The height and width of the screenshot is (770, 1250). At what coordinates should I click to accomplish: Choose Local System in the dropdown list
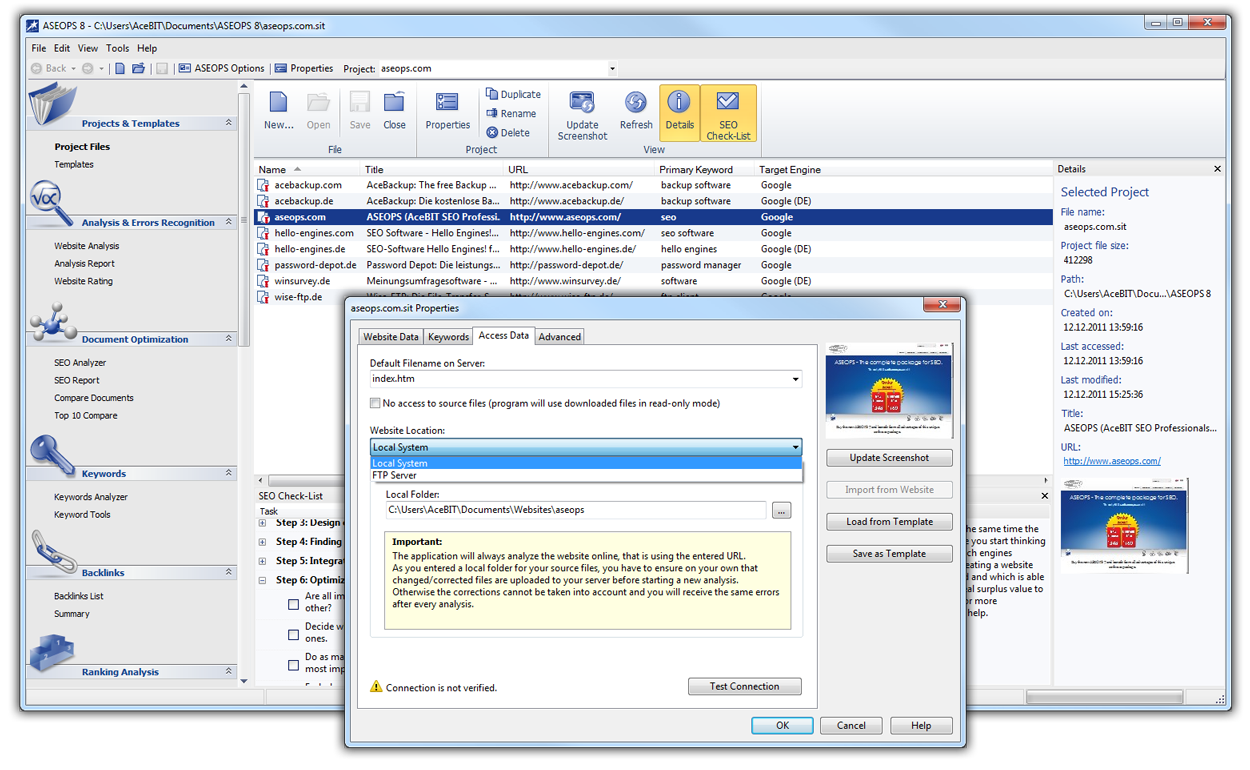click(x=586, y=463)
